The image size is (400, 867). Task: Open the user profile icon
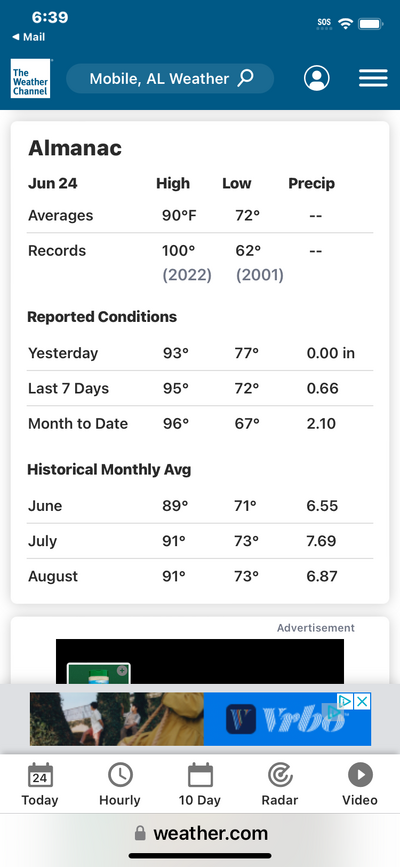(316, 79)
